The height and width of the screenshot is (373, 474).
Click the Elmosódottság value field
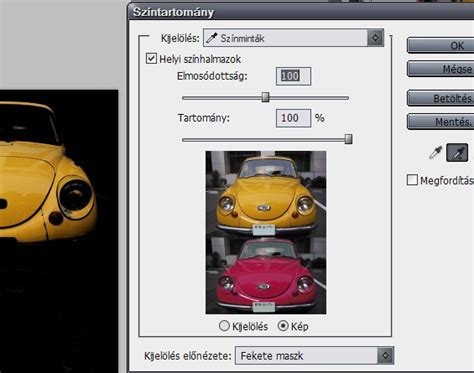[293, 76]
